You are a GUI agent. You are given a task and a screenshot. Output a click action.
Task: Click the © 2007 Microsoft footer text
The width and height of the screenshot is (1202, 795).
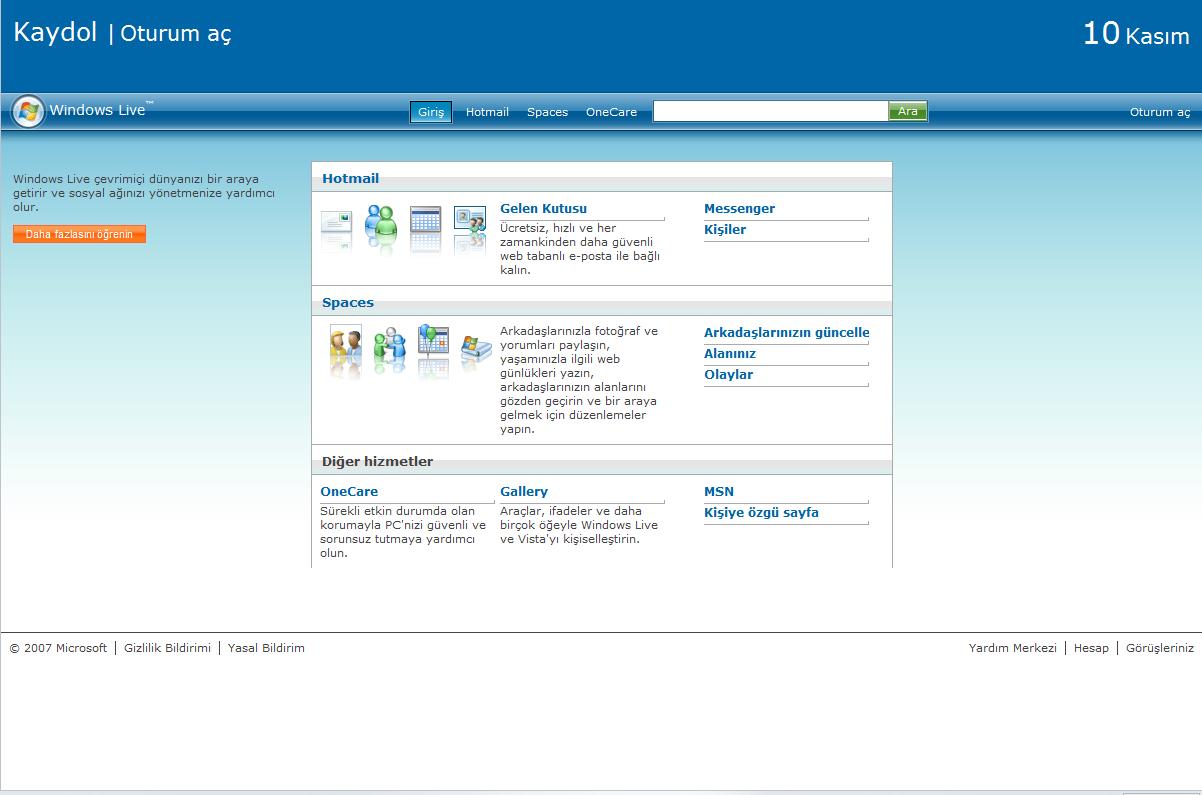click(58, 648)
